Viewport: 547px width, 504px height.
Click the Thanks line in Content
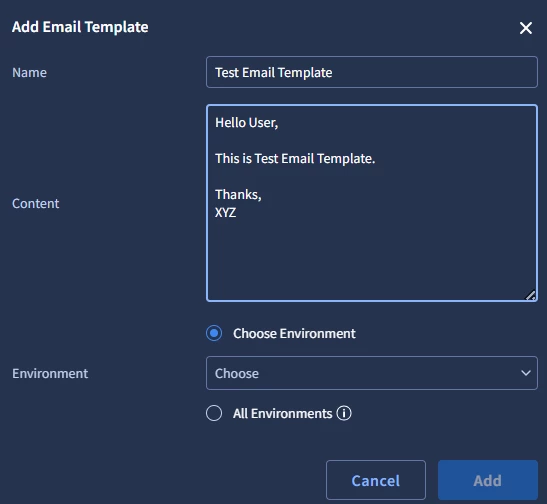238,195
